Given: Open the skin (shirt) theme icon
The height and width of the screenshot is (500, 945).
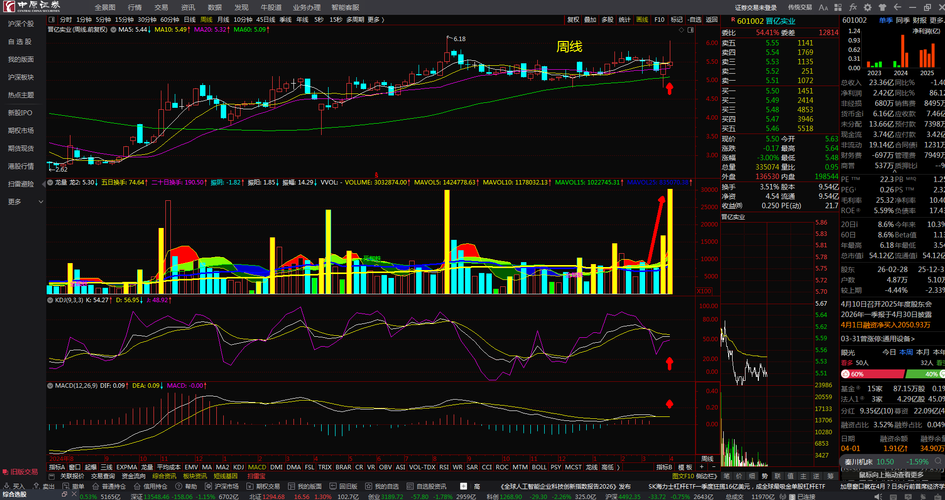Looking at the screenshot, I should tap(882, 7).
